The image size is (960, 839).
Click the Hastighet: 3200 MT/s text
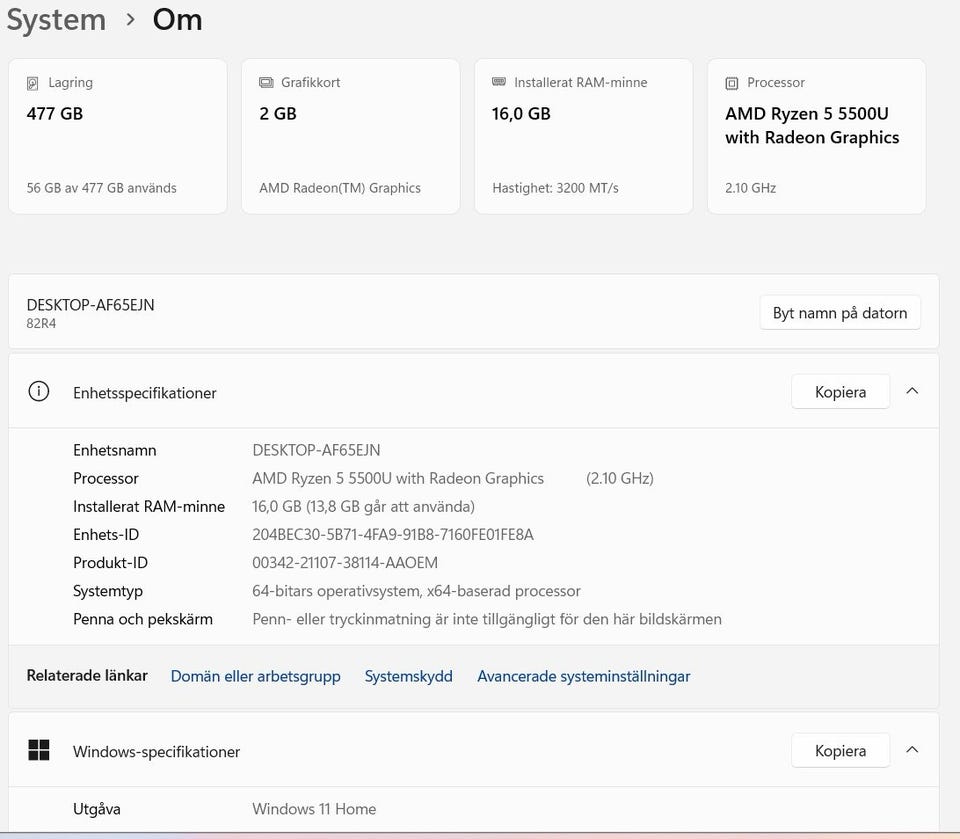point(555,188)
